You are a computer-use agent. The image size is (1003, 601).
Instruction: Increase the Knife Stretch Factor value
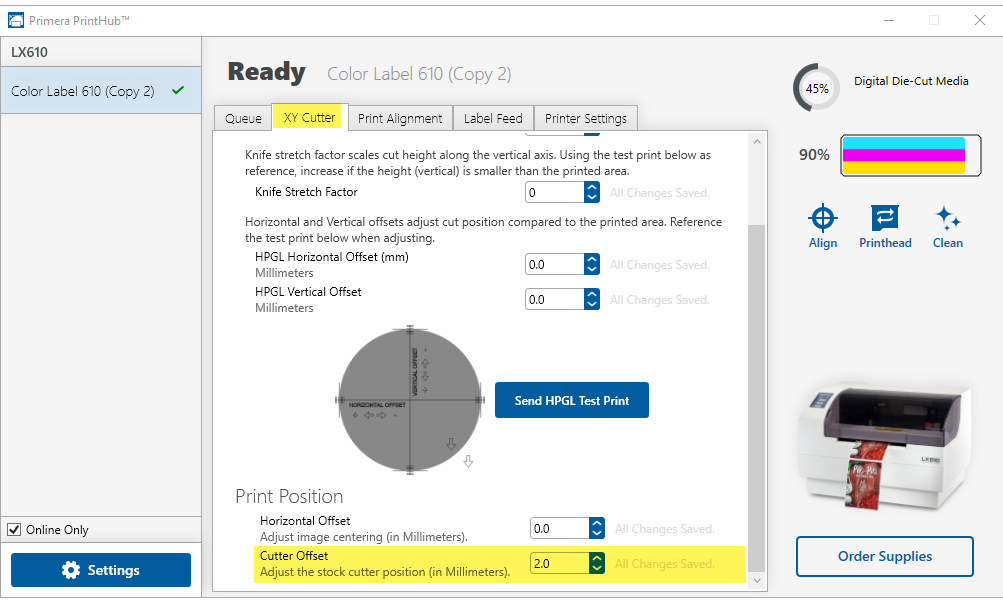[592, 187]
